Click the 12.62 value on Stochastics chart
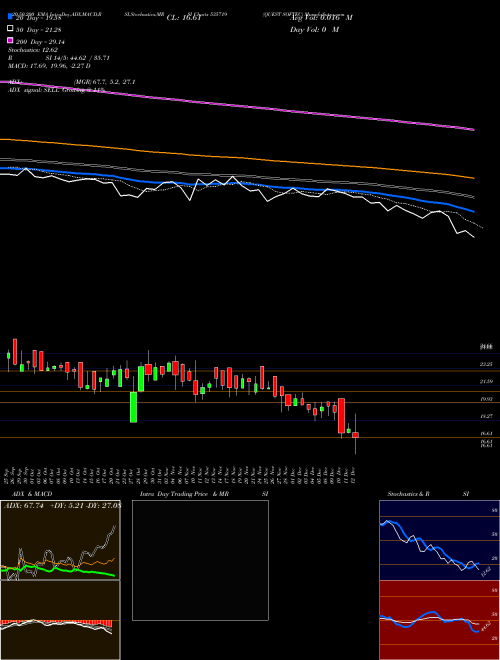The width and height of the screenshot is (500, 660). click(485, 573)
